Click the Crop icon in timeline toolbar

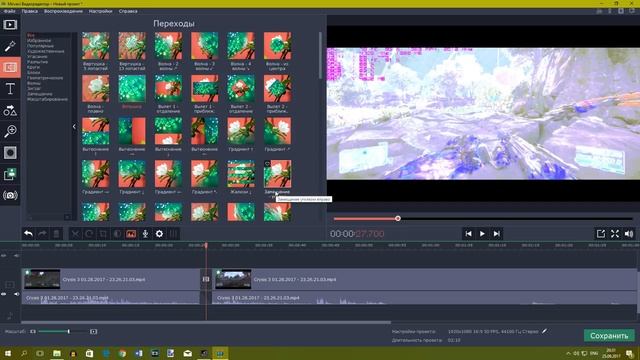coord(103,233)
